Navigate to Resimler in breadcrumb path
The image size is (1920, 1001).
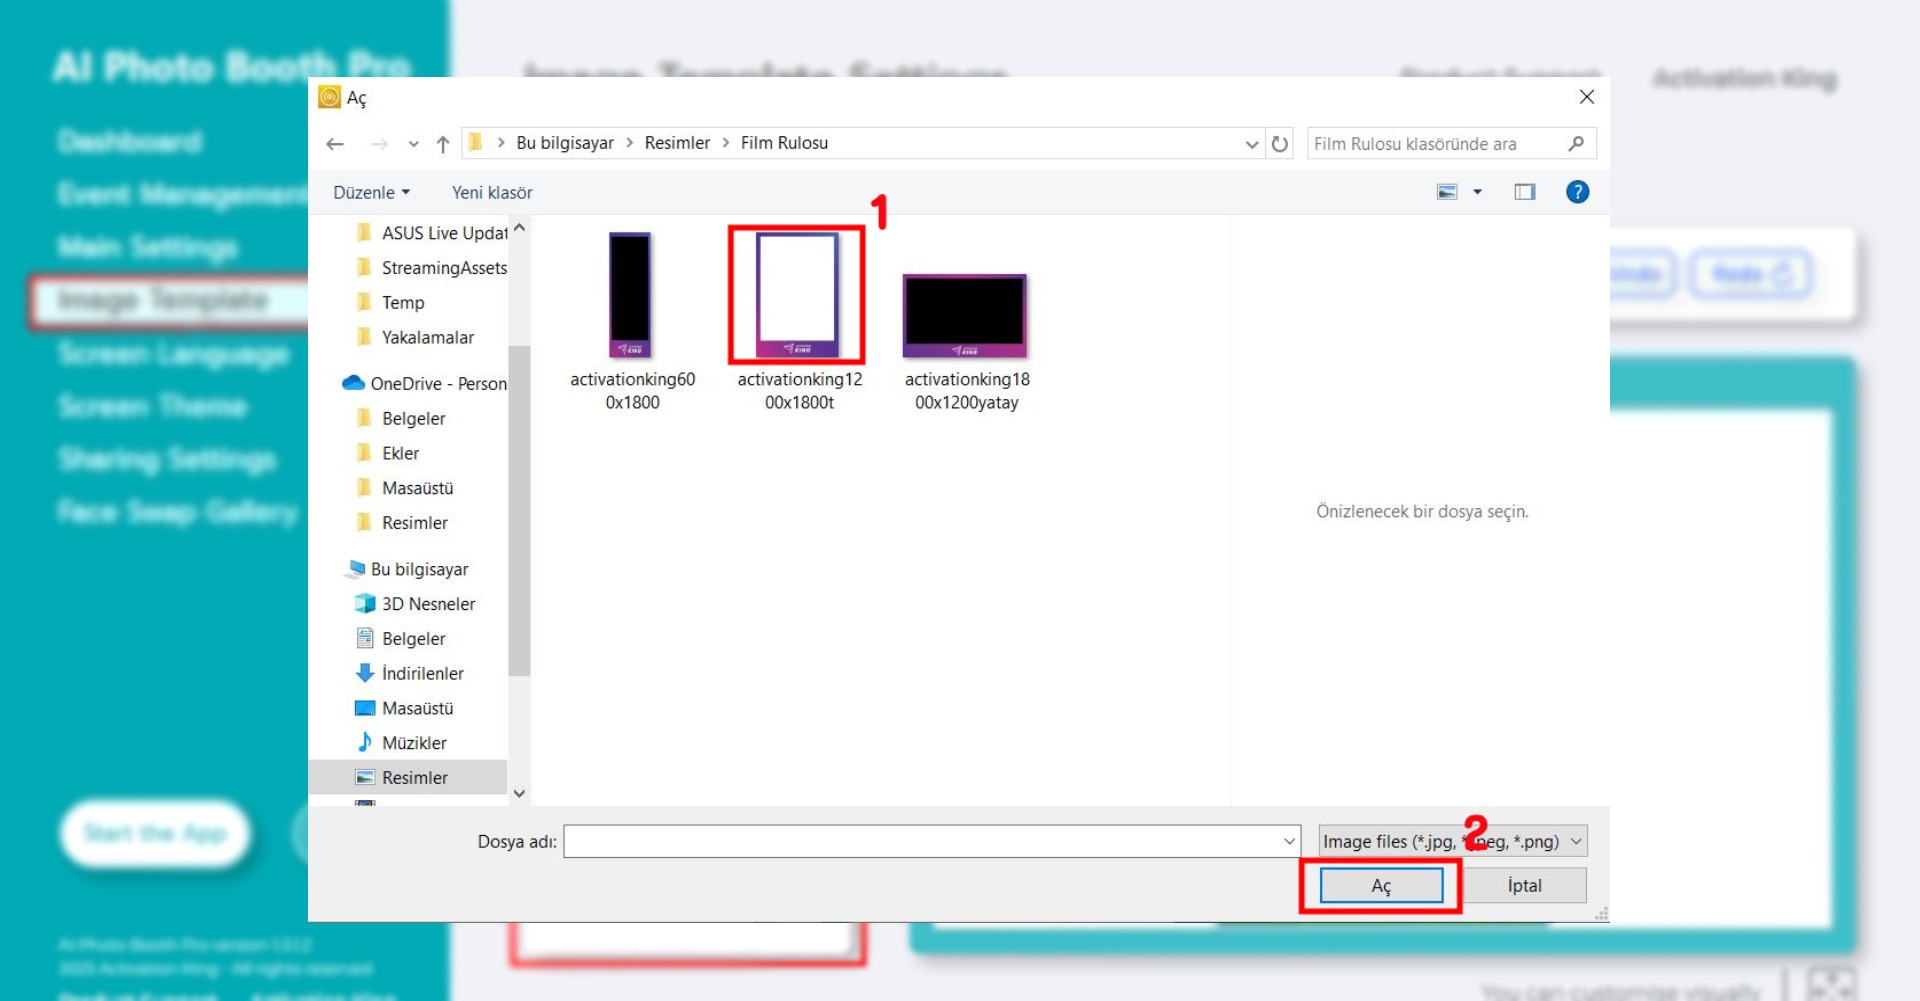pyautogui.click(x=677, y=143)
